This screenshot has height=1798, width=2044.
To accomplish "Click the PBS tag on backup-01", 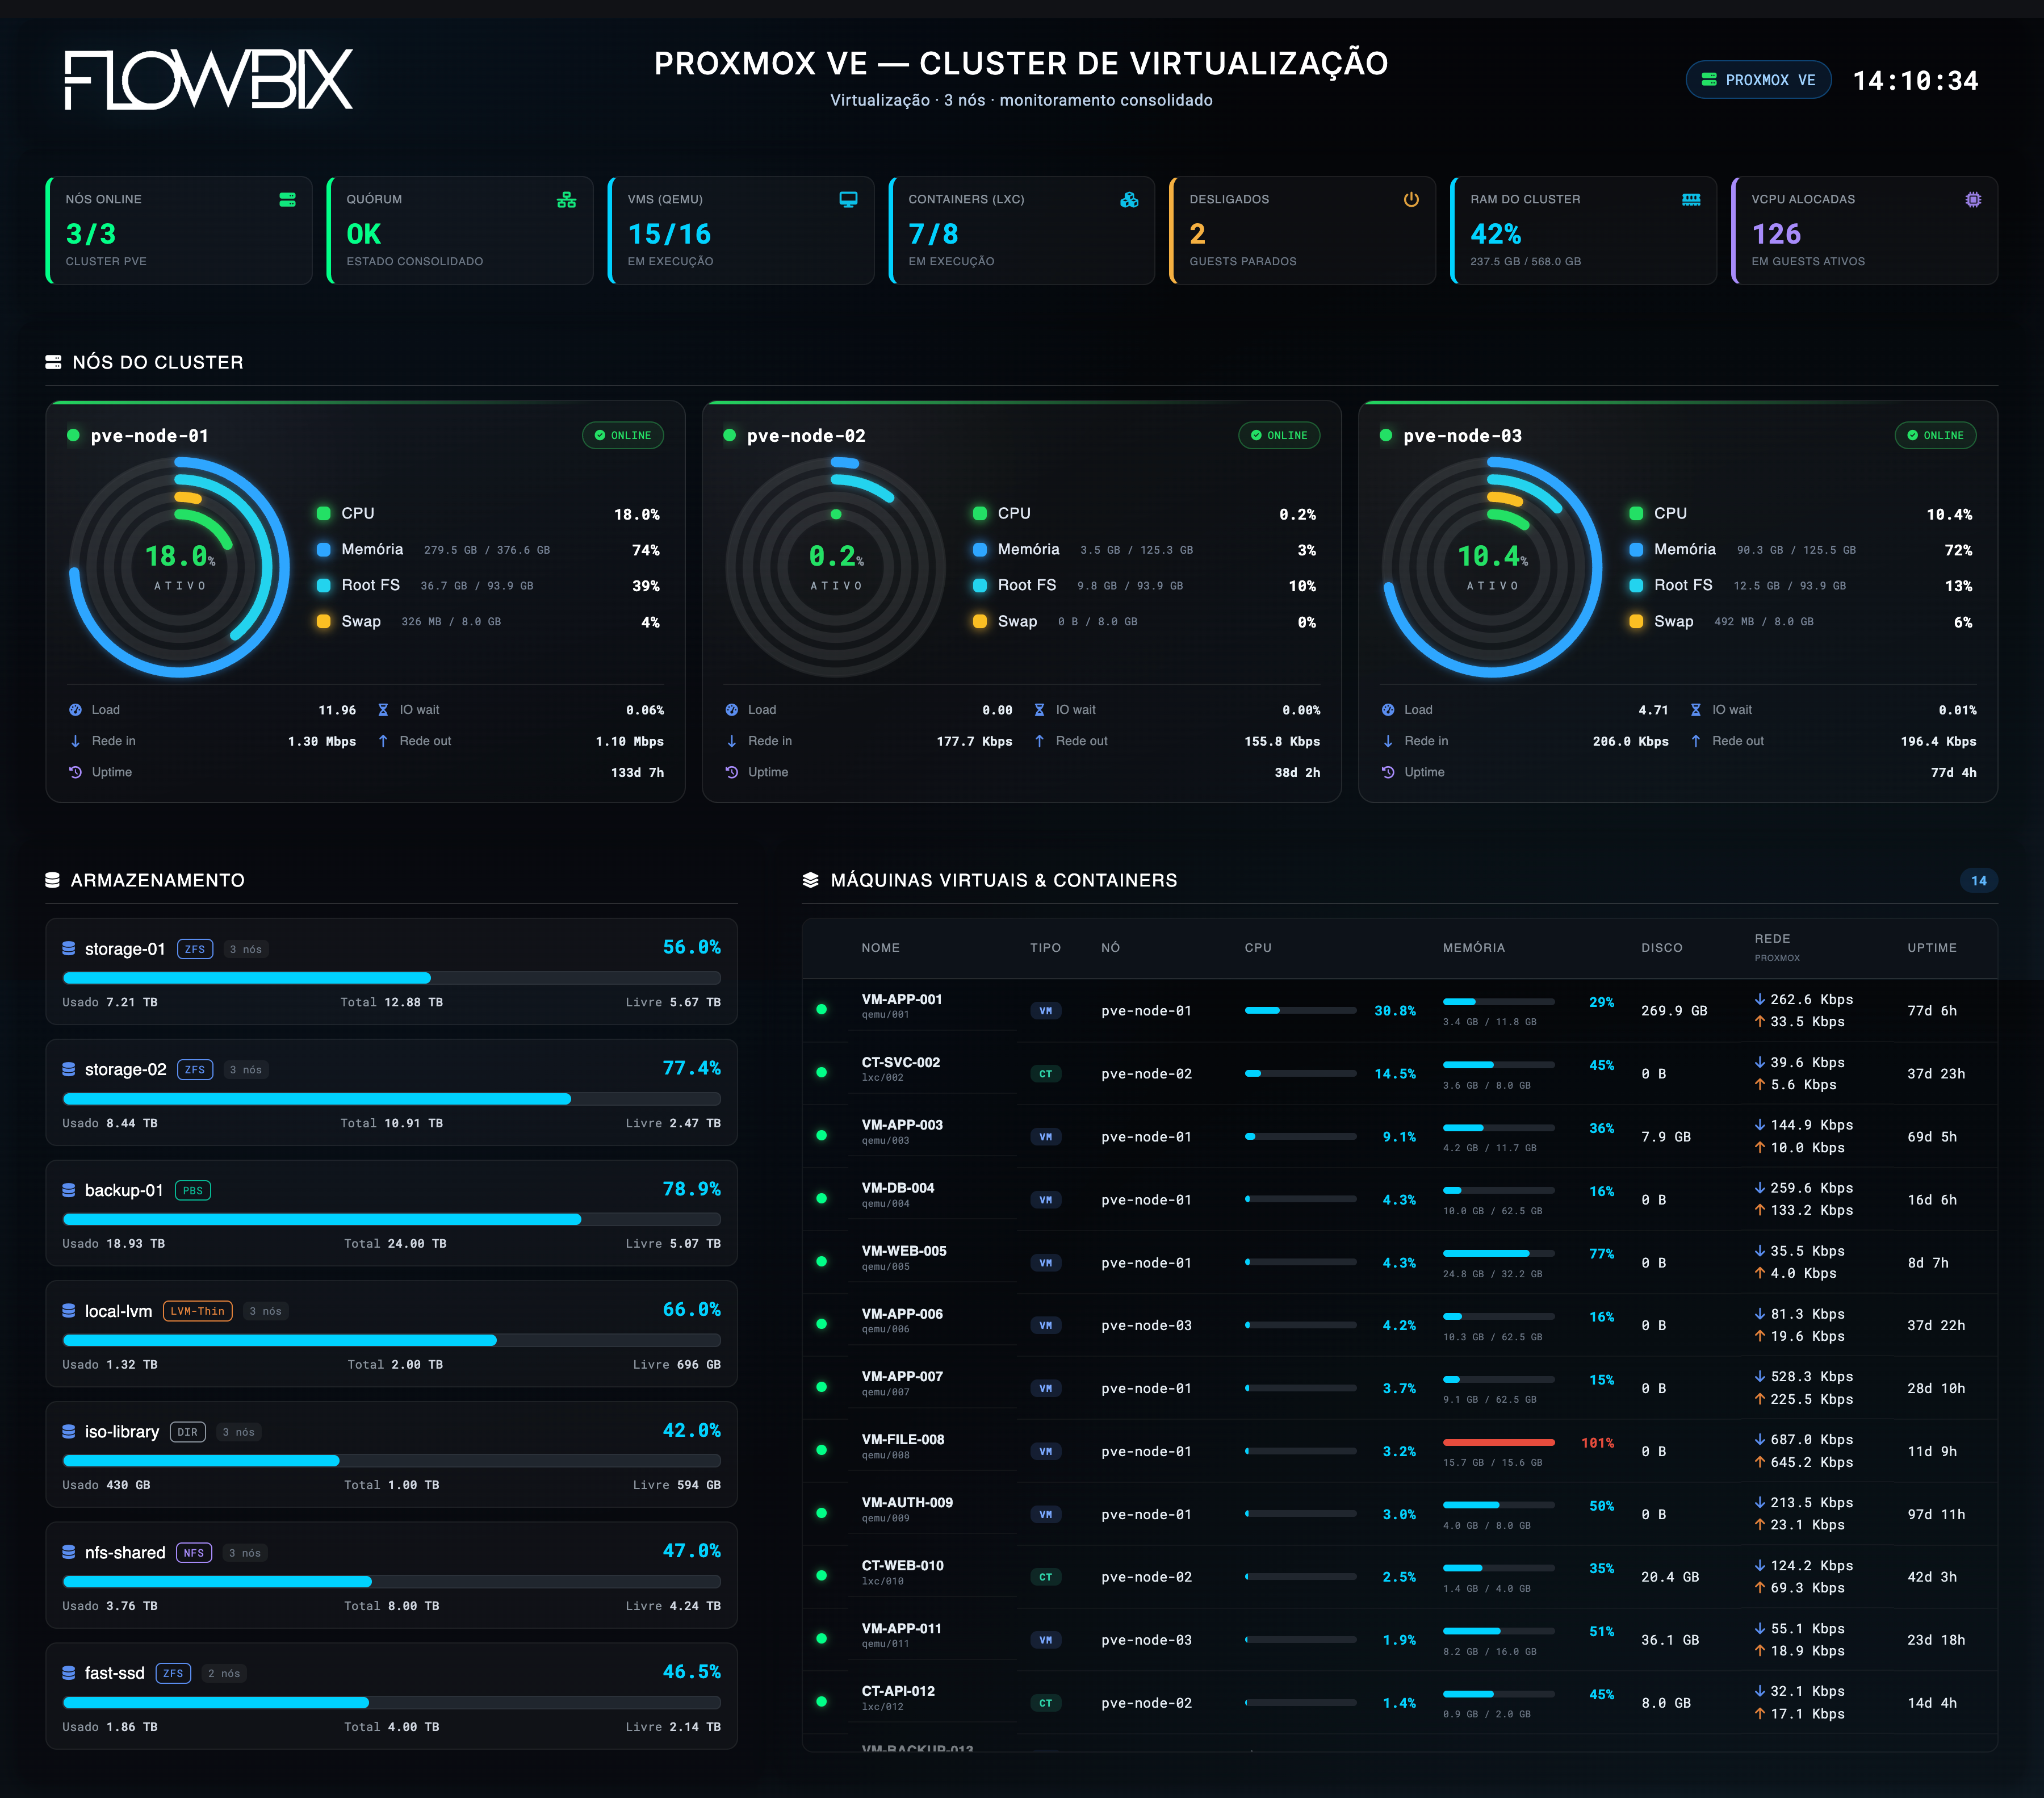I will pos(193,1190).
